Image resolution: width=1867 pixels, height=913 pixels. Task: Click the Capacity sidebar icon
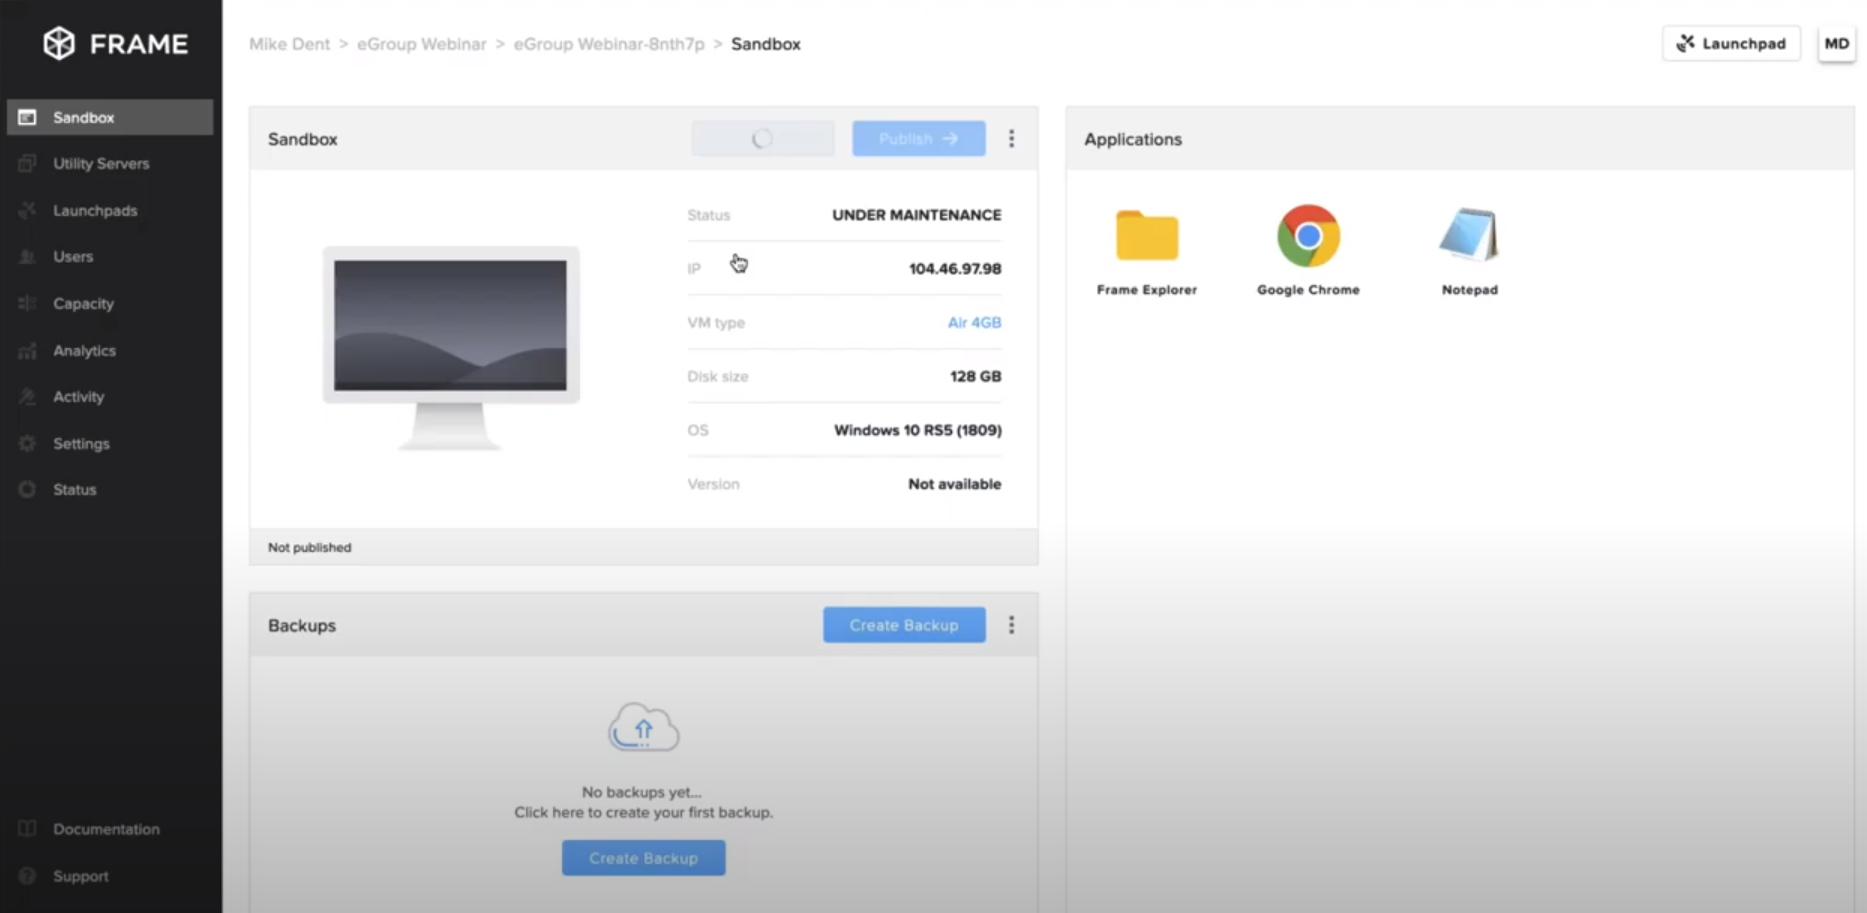[27, 303]
